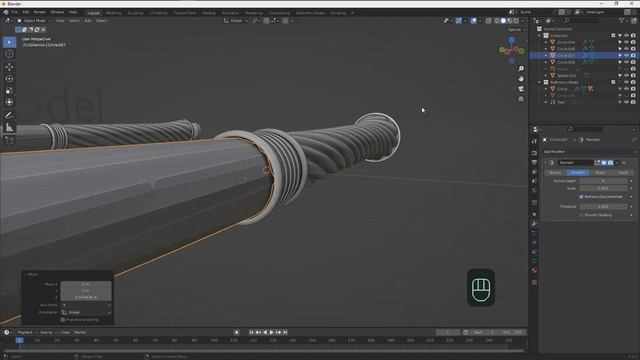640x360 pixels.
Task: Hide Circle.007 with its eye icon
Action: tap(627, 56)
